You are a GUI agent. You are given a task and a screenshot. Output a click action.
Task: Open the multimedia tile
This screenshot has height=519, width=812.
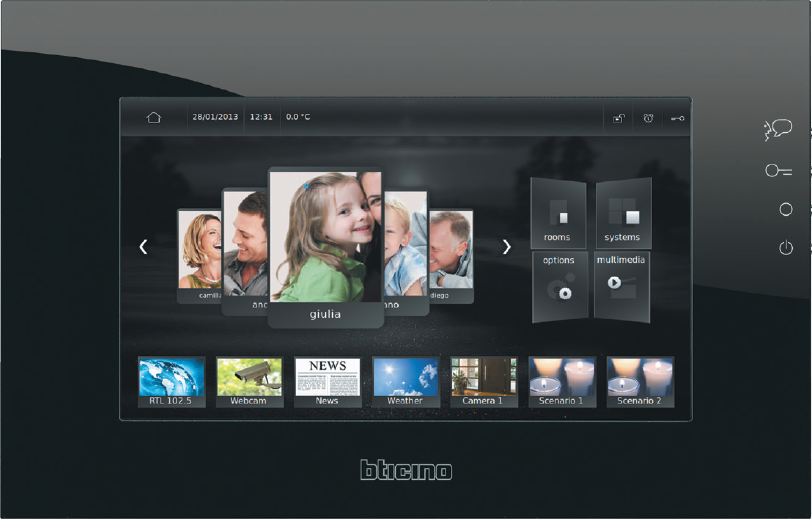[622, 286]
